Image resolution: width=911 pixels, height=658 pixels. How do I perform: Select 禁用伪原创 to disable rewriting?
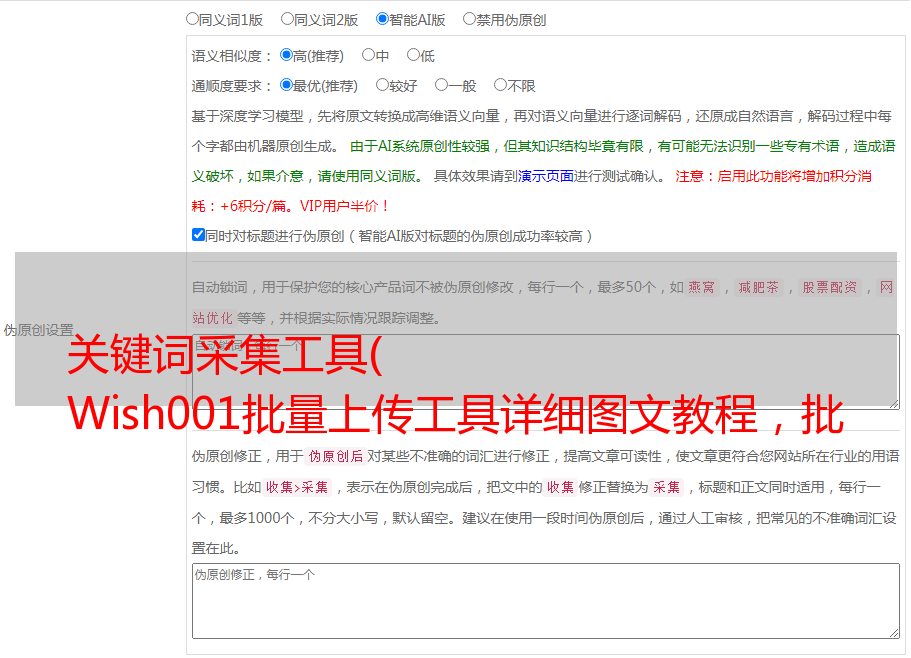point(469,18)
